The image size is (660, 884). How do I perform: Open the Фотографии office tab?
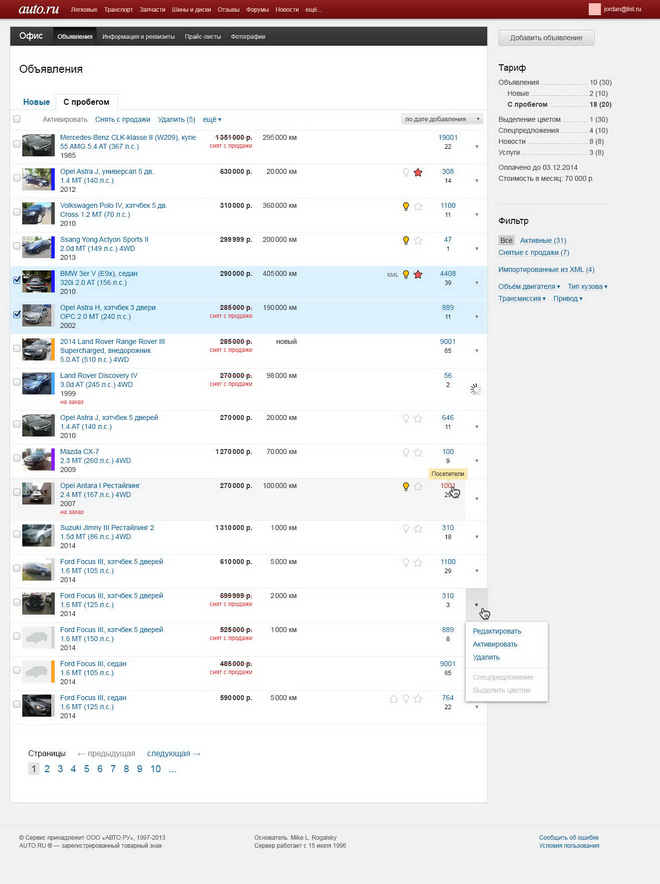click(x=248, y=37)
